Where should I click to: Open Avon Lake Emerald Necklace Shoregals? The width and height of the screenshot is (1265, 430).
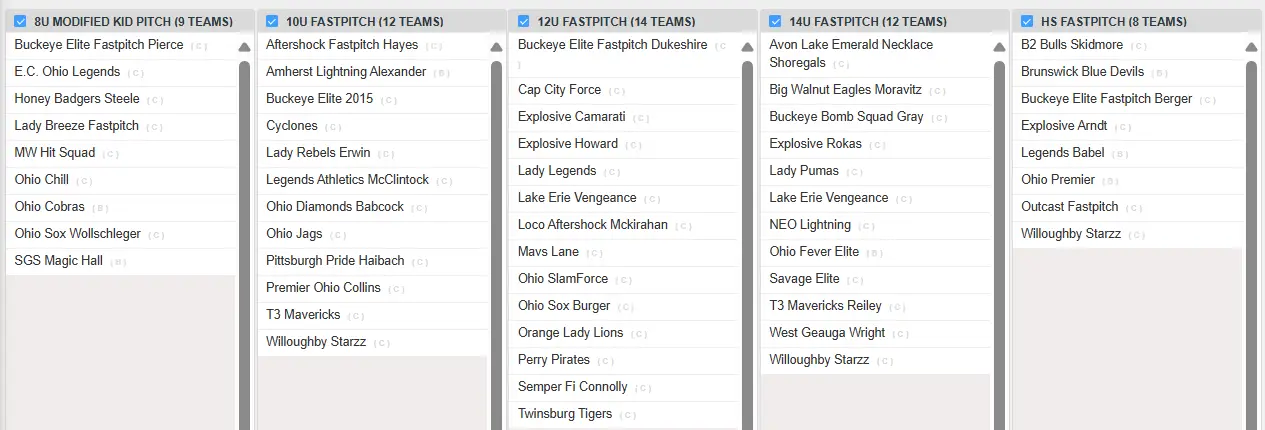coord(850,53)
